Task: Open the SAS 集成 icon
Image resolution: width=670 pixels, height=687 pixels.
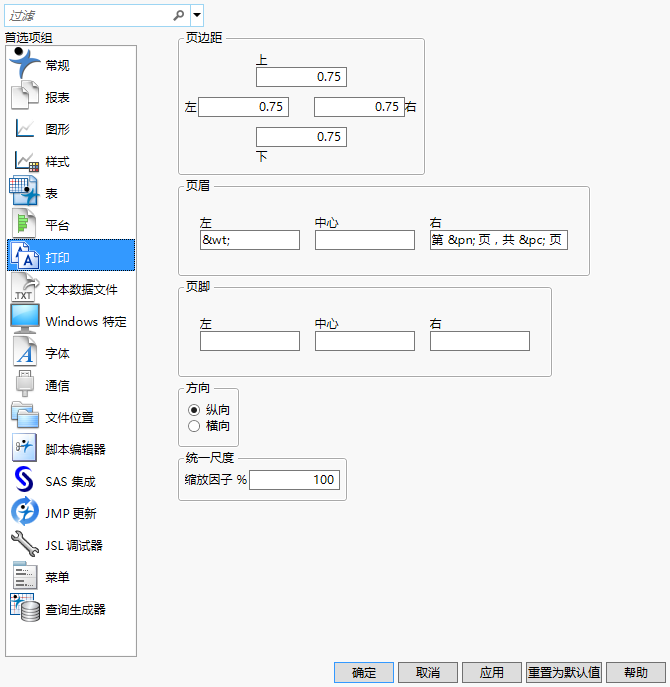Action: [x=24, y=479]
